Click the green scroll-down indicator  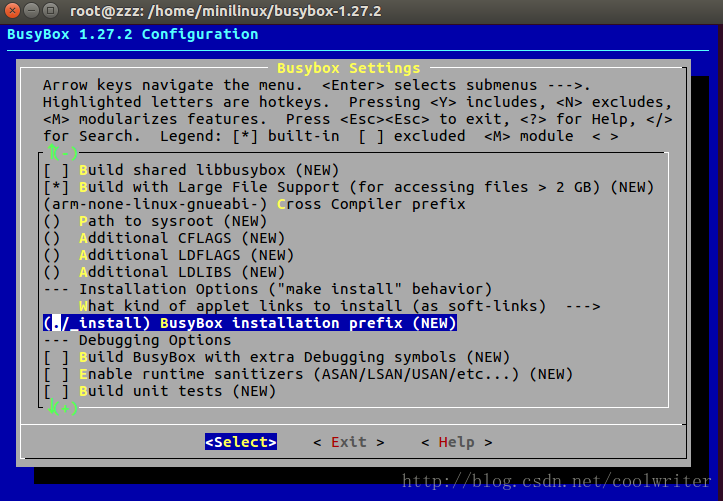(63, 408)
